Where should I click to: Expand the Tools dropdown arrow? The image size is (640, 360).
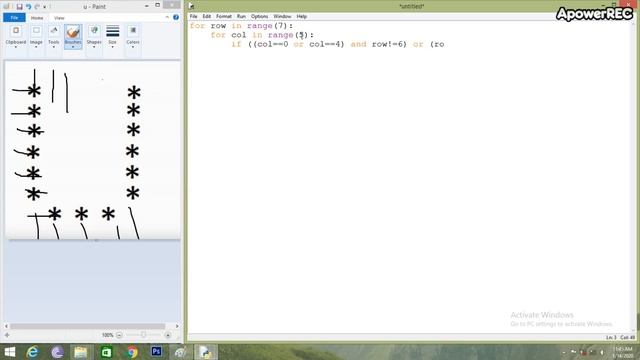pos(53,47)
